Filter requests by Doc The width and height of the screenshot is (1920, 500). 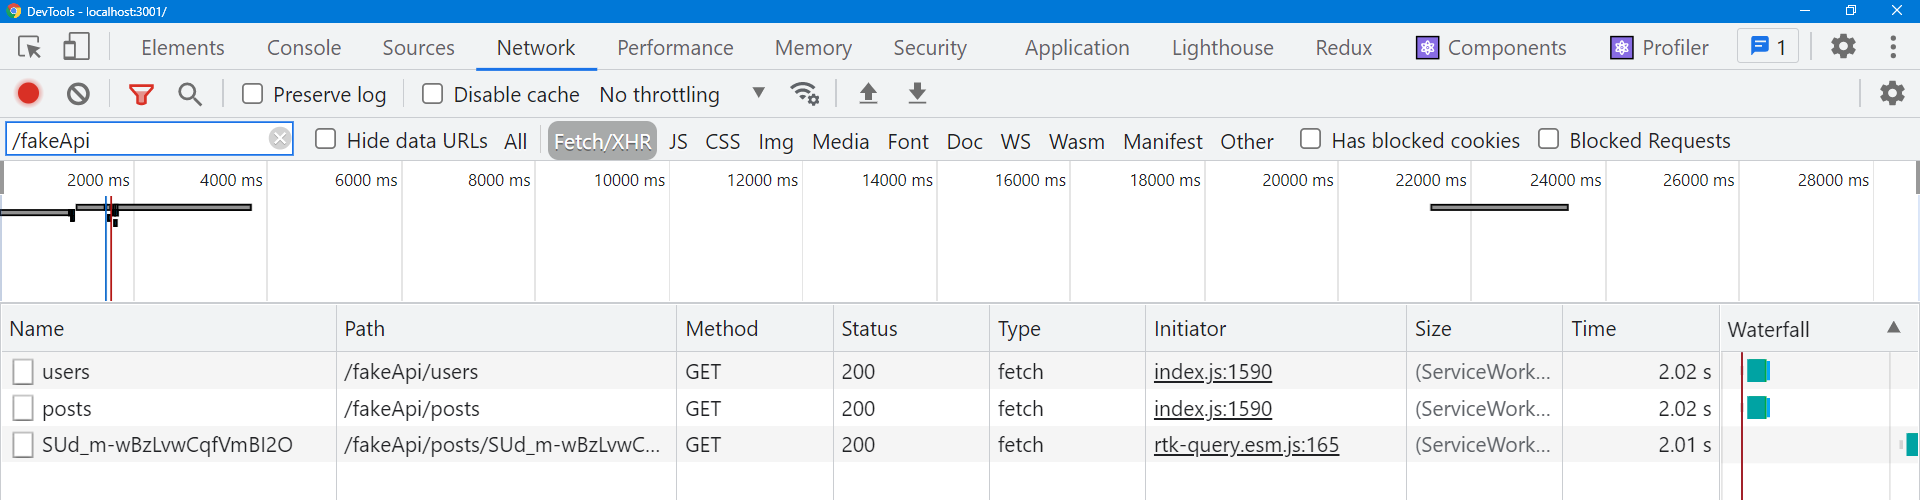(x=964, y=141)
